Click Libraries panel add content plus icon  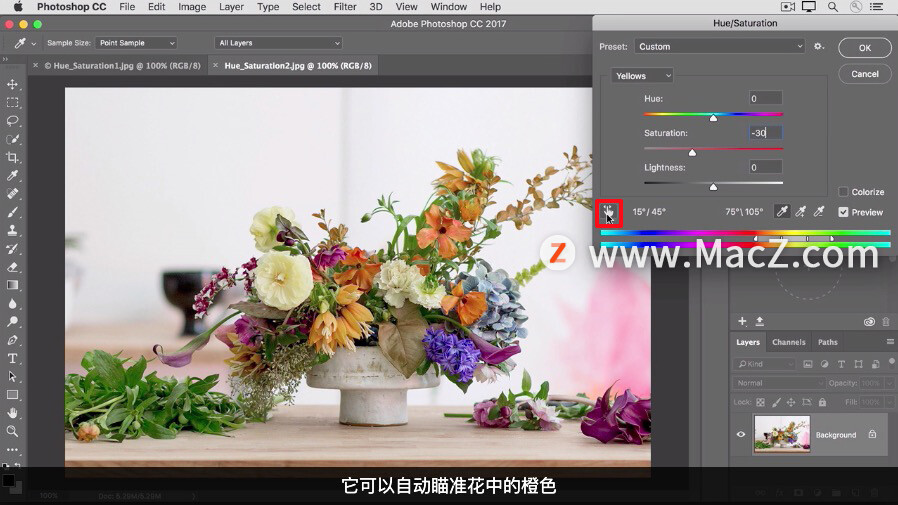pyautogui.click(x=742, y=321)
